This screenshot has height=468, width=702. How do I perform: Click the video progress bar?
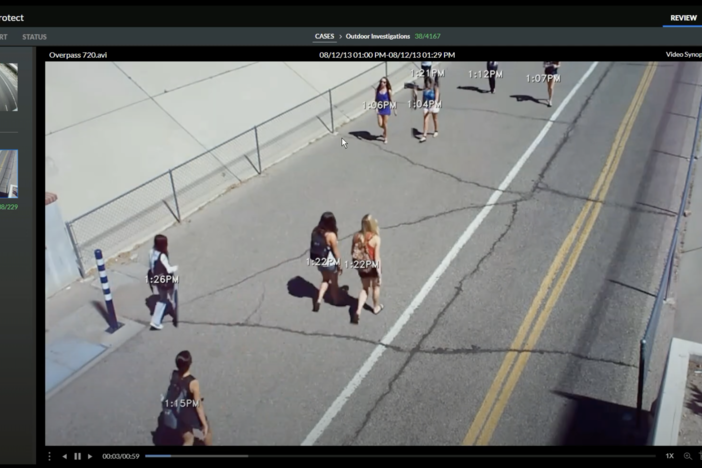400,456
